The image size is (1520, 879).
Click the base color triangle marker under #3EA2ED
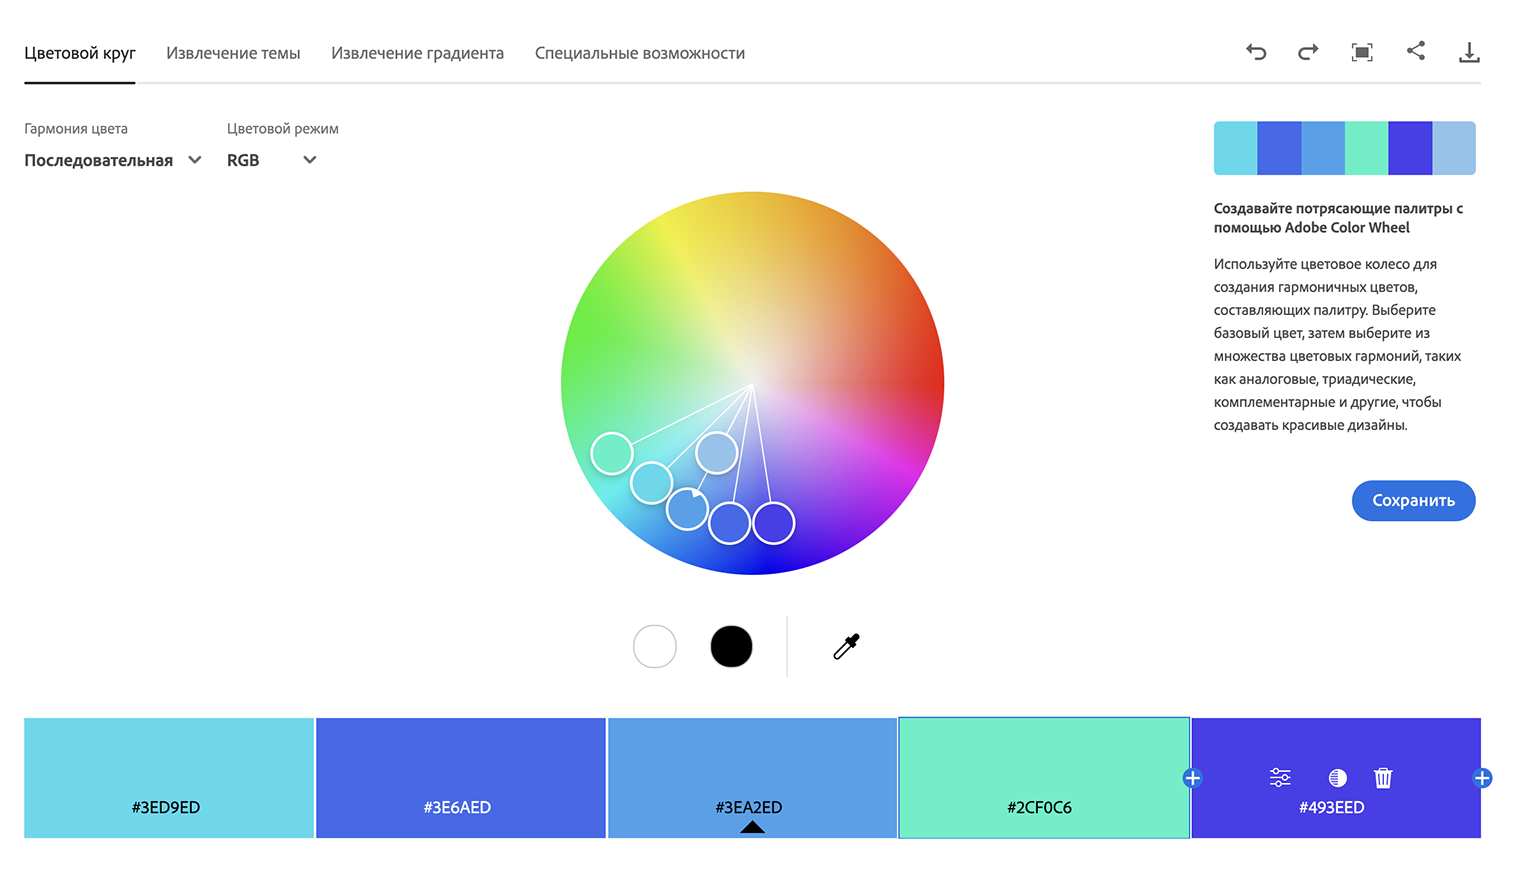pyautogui.click(x=752, y=827)
